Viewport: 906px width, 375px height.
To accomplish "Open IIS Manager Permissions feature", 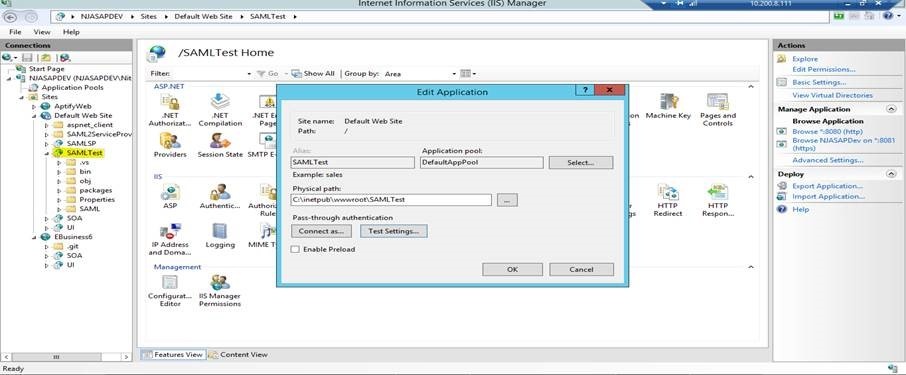I will coord(220,291).
